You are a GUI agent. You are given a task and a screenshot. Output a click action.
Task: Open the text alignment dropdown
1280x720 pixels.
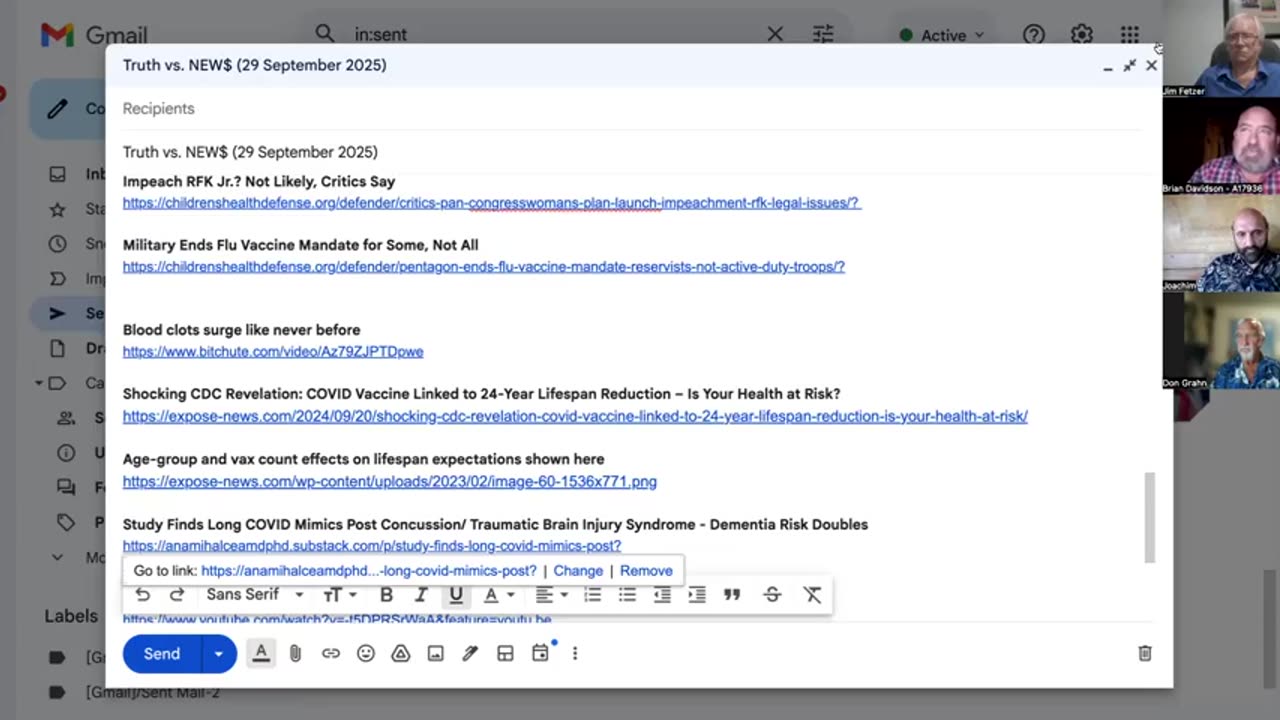click(x=551, y=595)
